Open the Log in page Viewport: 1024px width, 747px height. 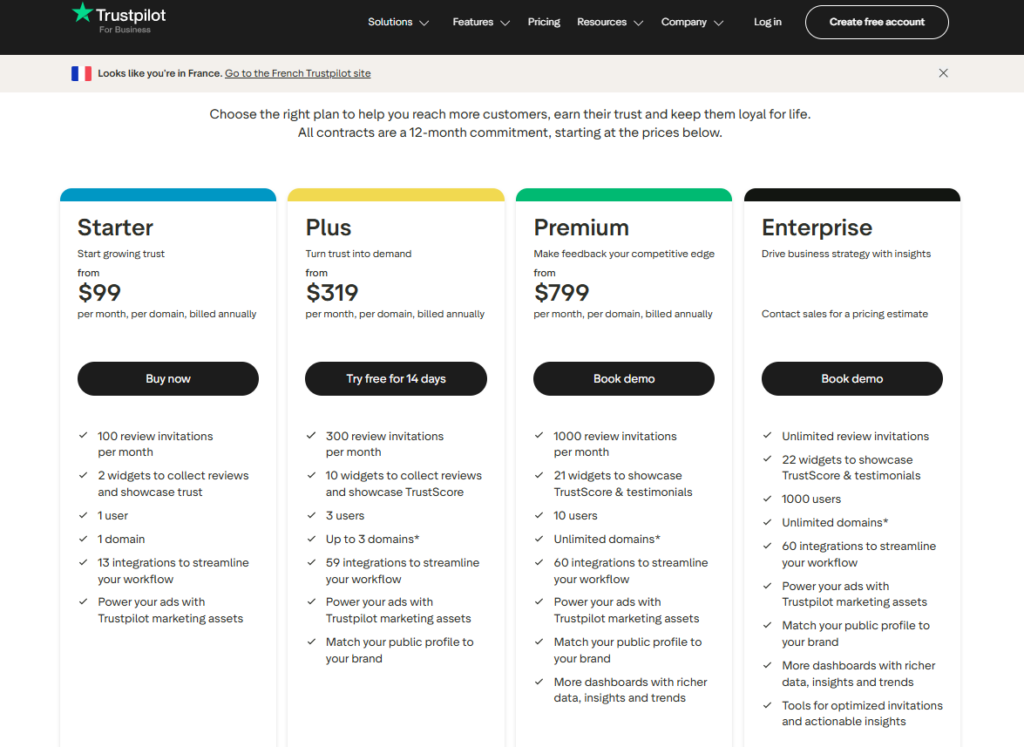pyautogui.click(x=767, y=22)
